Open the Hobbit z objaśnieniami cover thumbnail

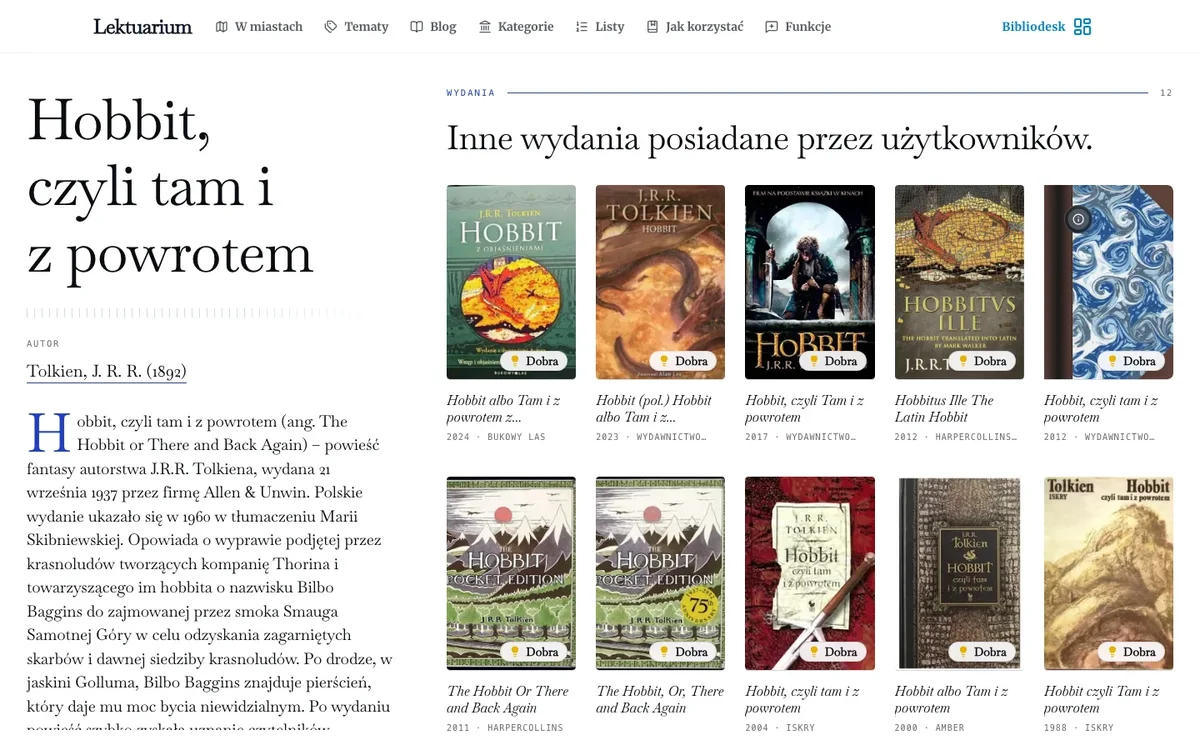point(511,282)
